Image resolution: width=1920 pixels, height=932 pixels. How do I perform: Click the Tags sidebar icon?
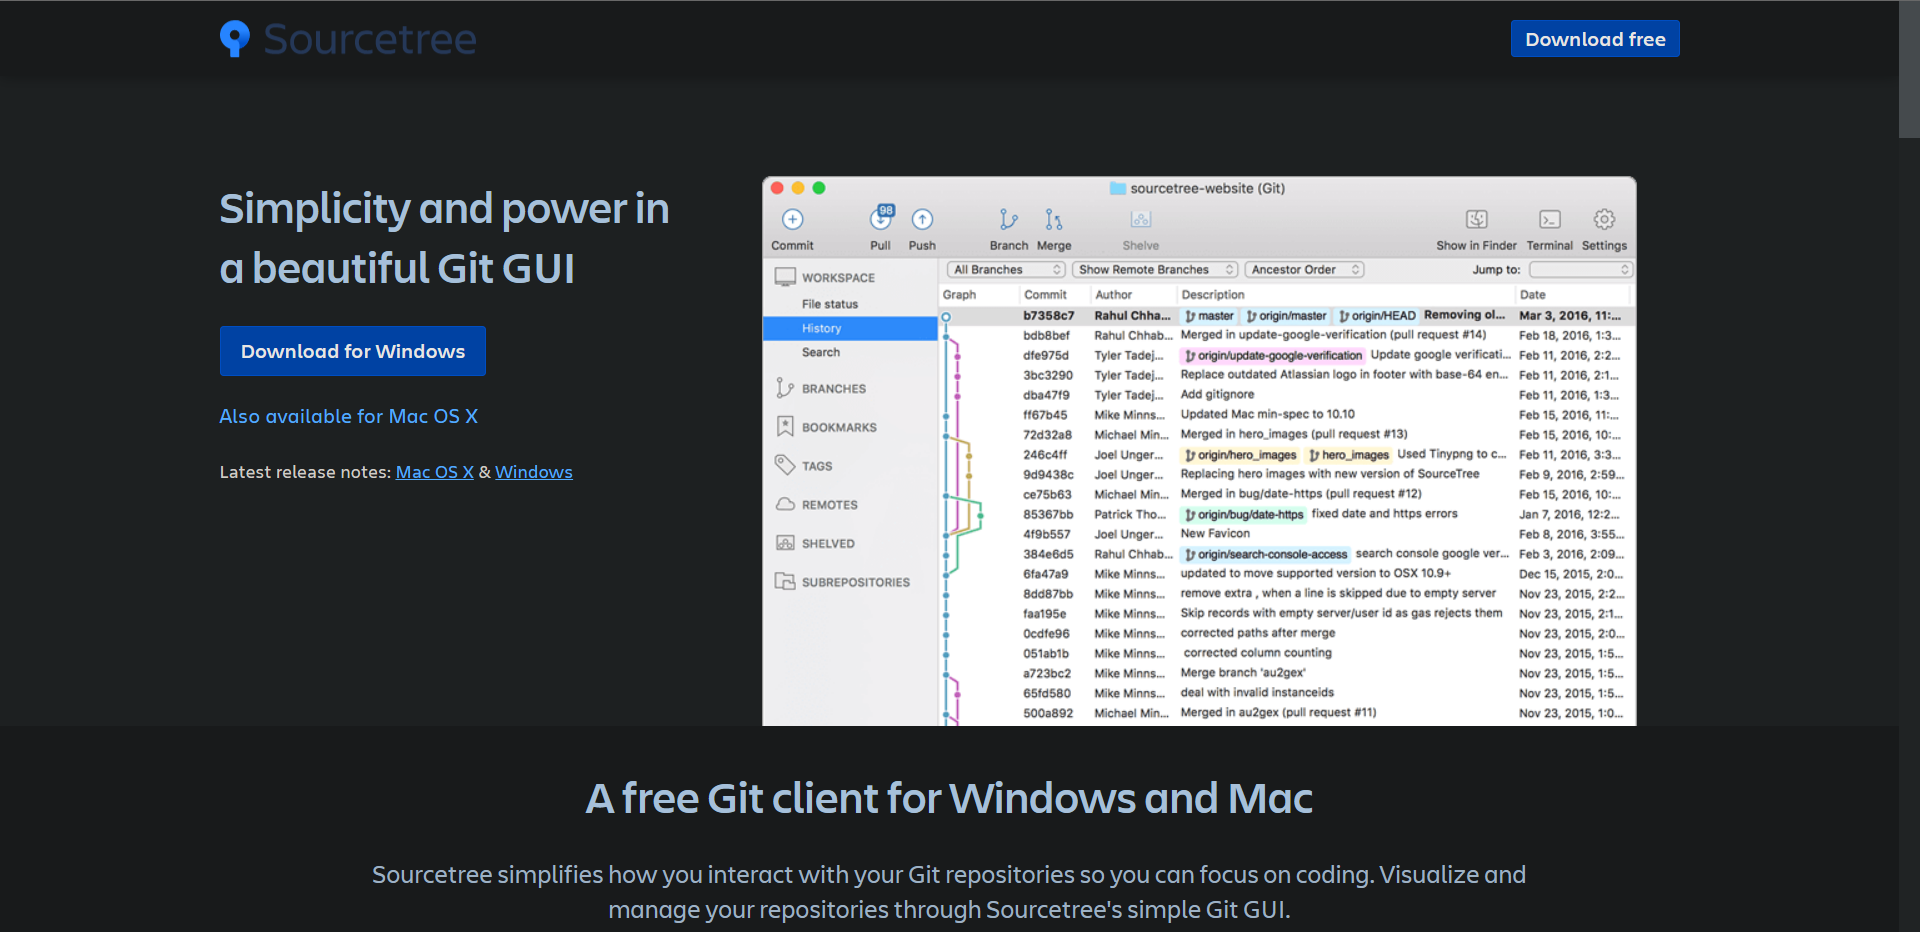(x=785, y=465)
